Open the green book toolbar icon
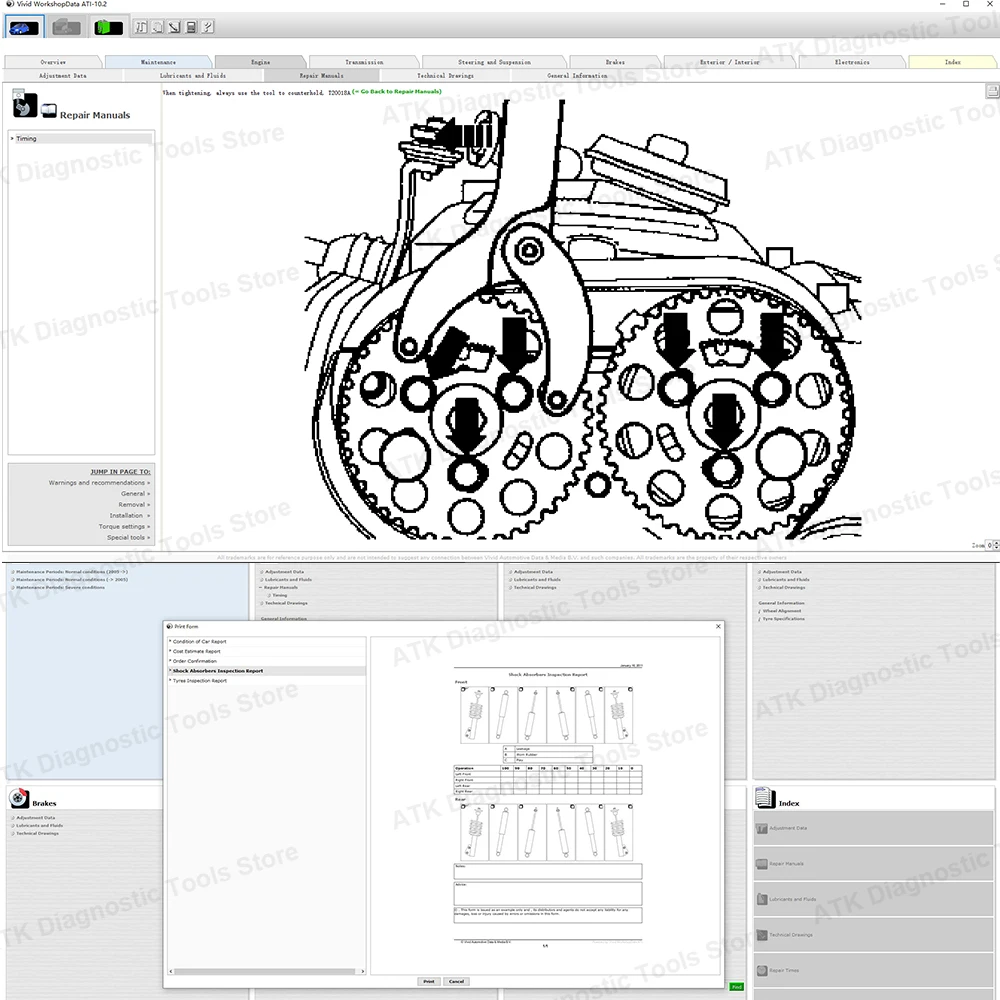1000x1000 pixels. click(x=108, y=27)
